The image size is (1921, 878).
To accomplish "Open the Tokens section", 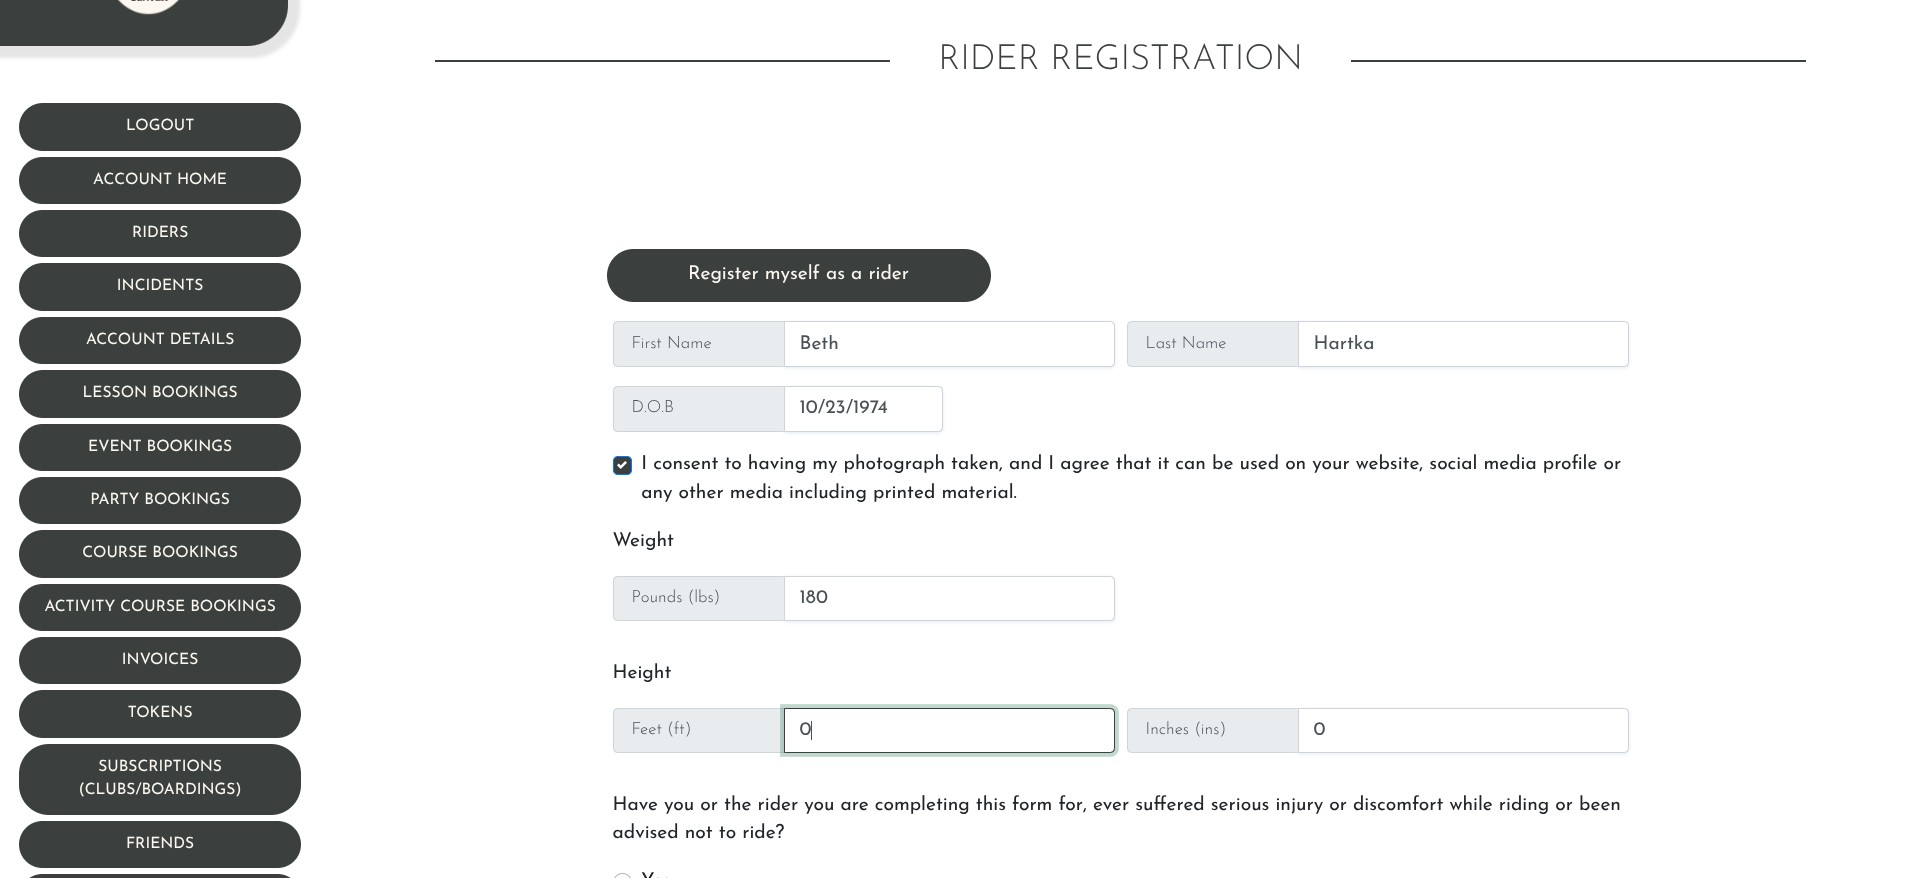I will pyautogui.click(x=160, y=713).
